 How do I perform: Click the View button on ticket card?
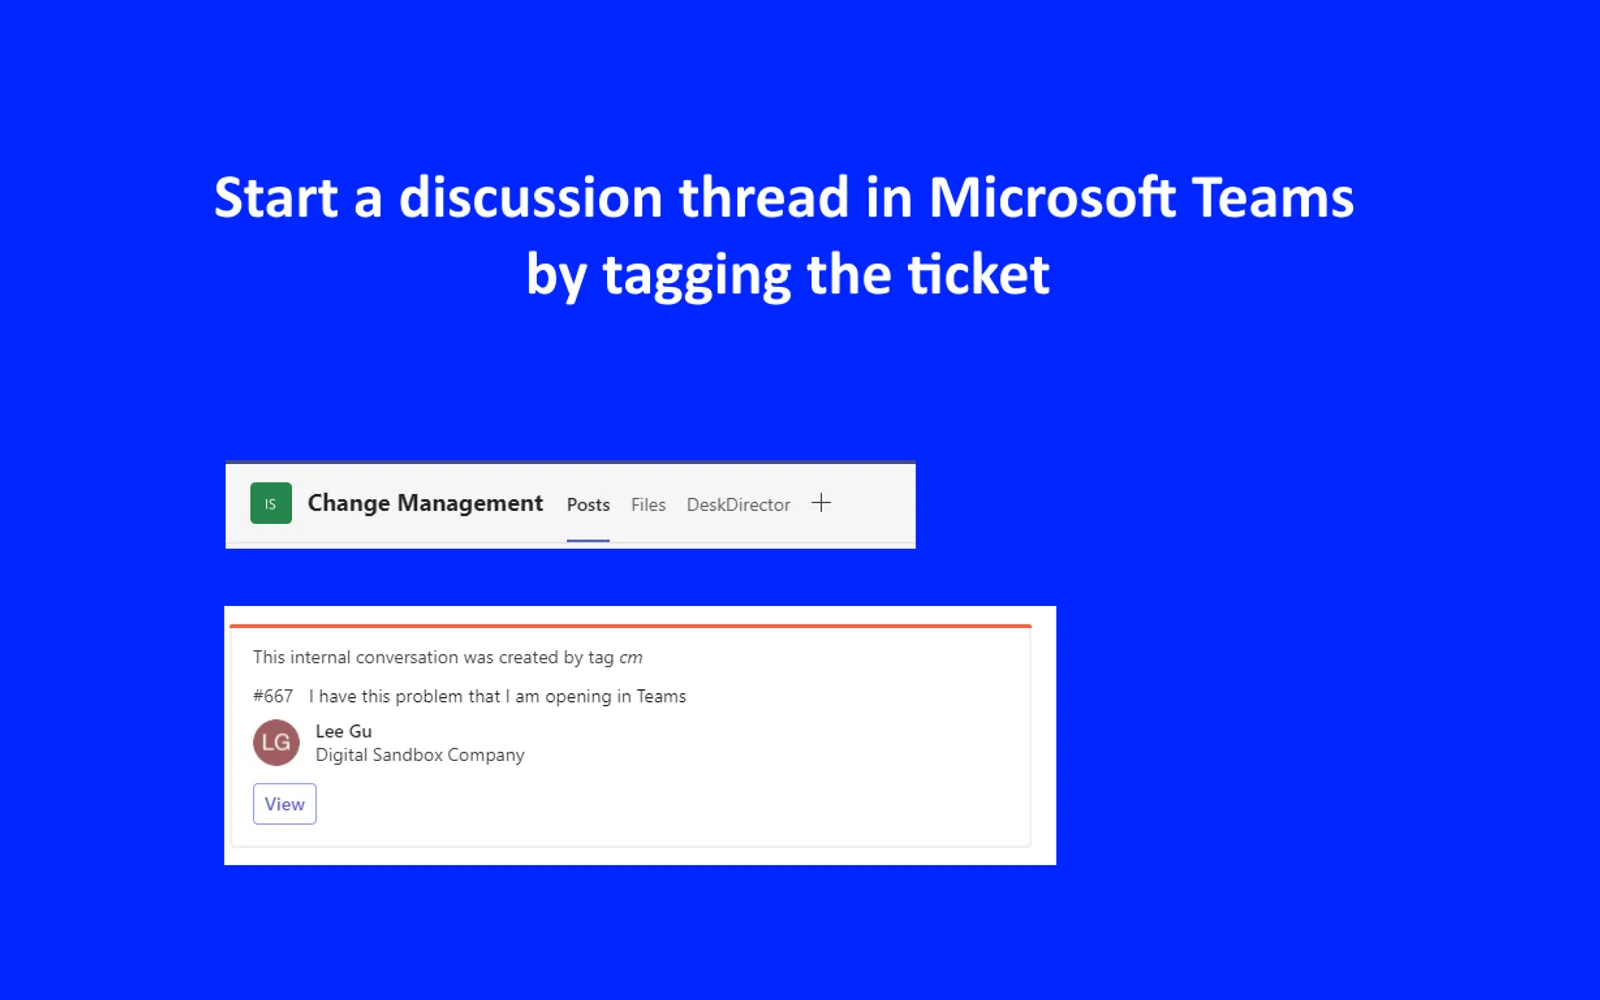285,804
